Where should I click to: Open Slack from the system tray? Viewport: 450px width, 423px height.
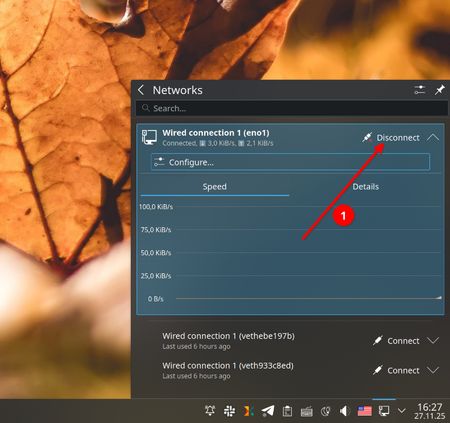pos(229,411)
